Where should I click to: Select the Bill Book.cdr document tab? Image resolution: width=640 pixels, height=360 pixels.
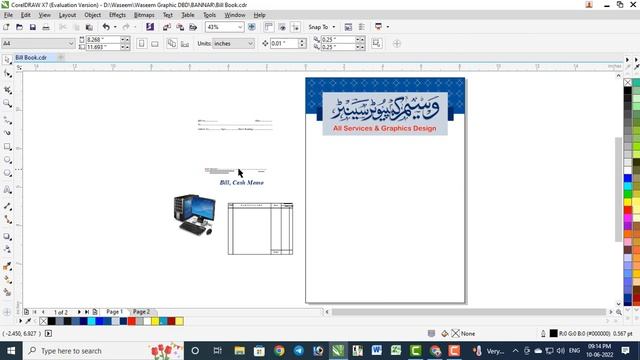click(31, 58)
